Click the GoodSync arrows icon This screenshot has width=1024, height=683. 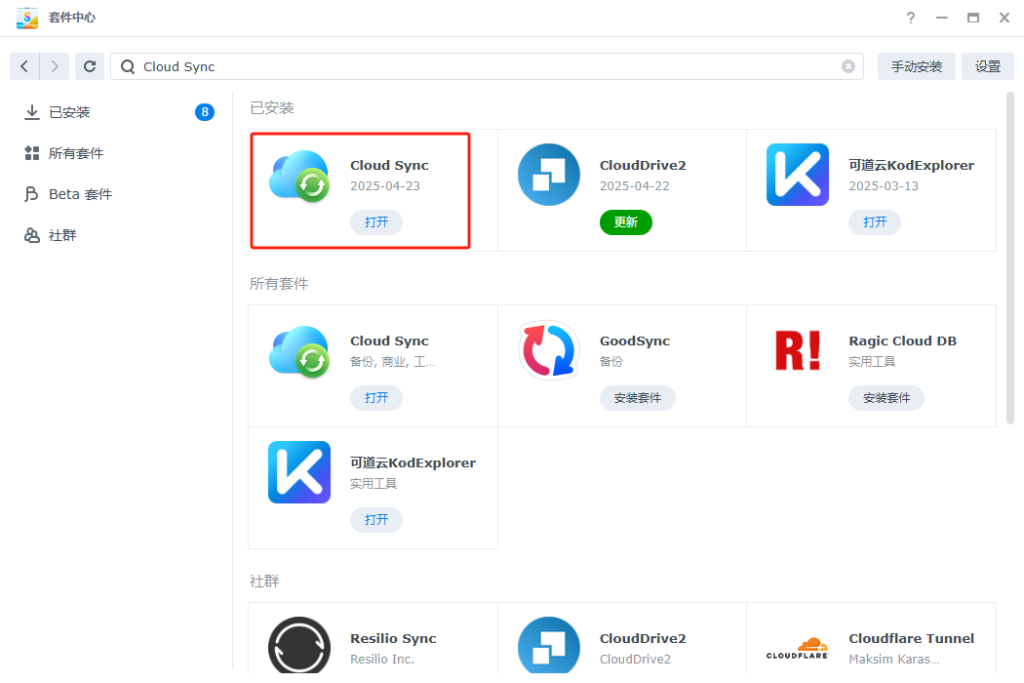[549, 351]
